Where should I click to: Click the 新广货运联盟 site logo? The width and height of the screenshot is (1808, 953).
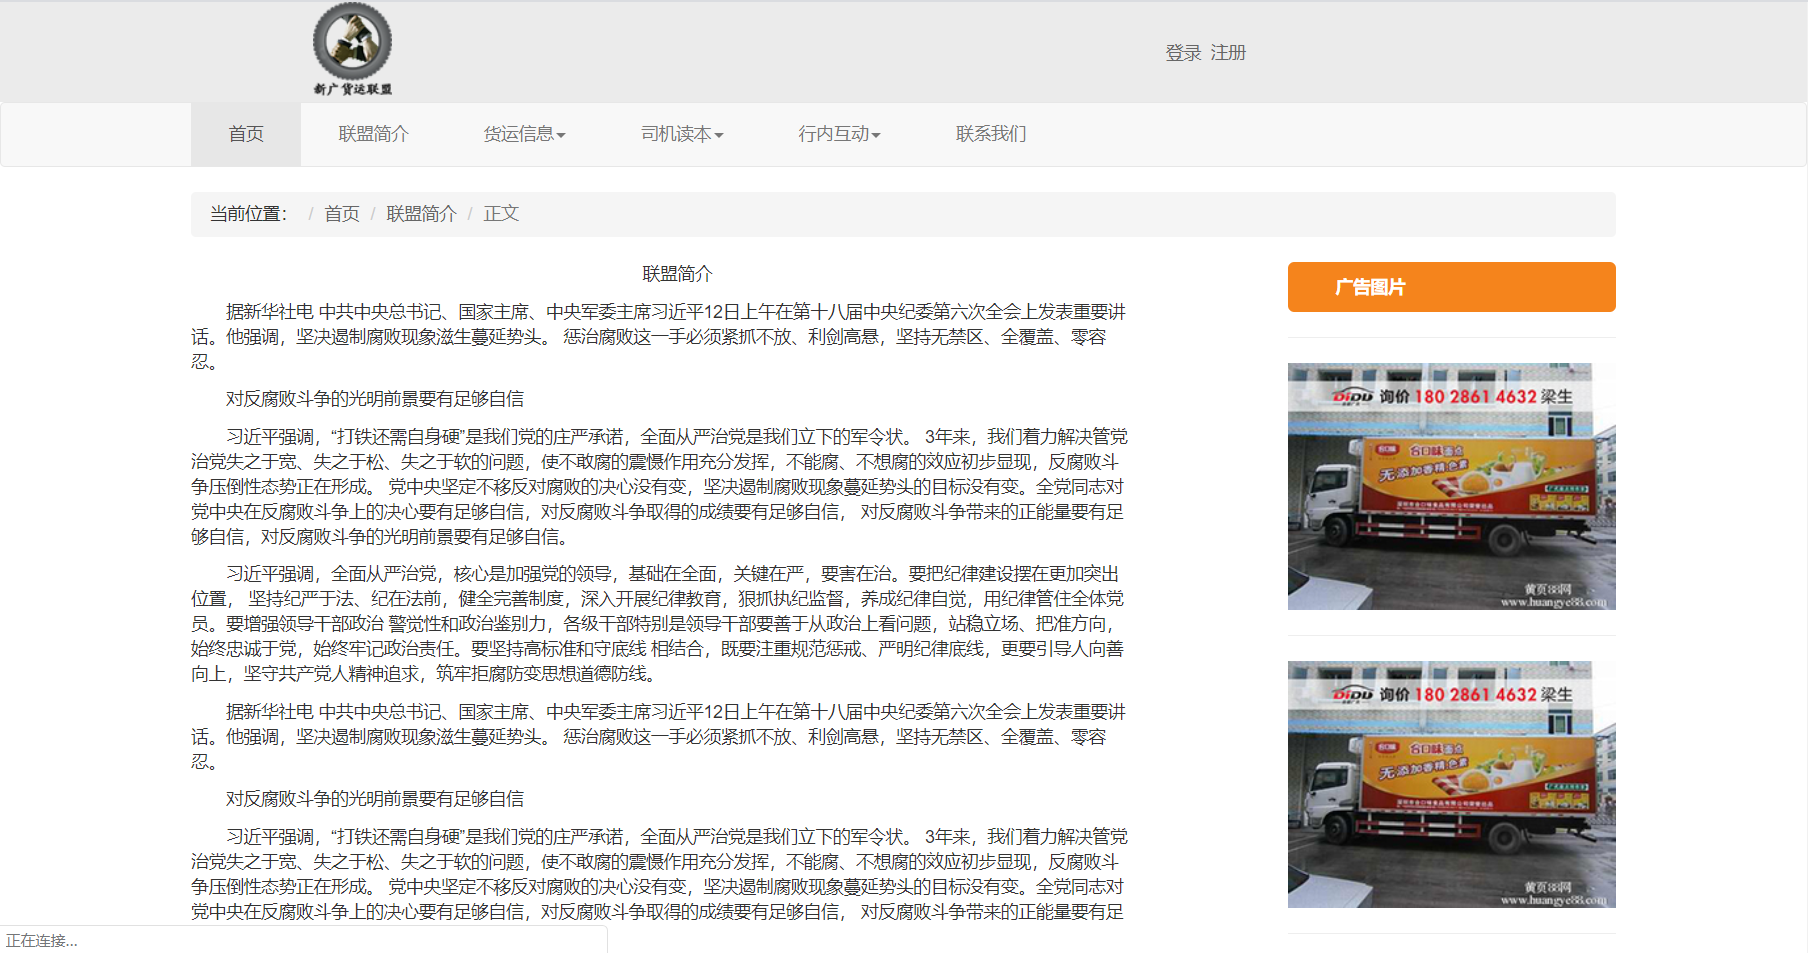pos(352,50)
